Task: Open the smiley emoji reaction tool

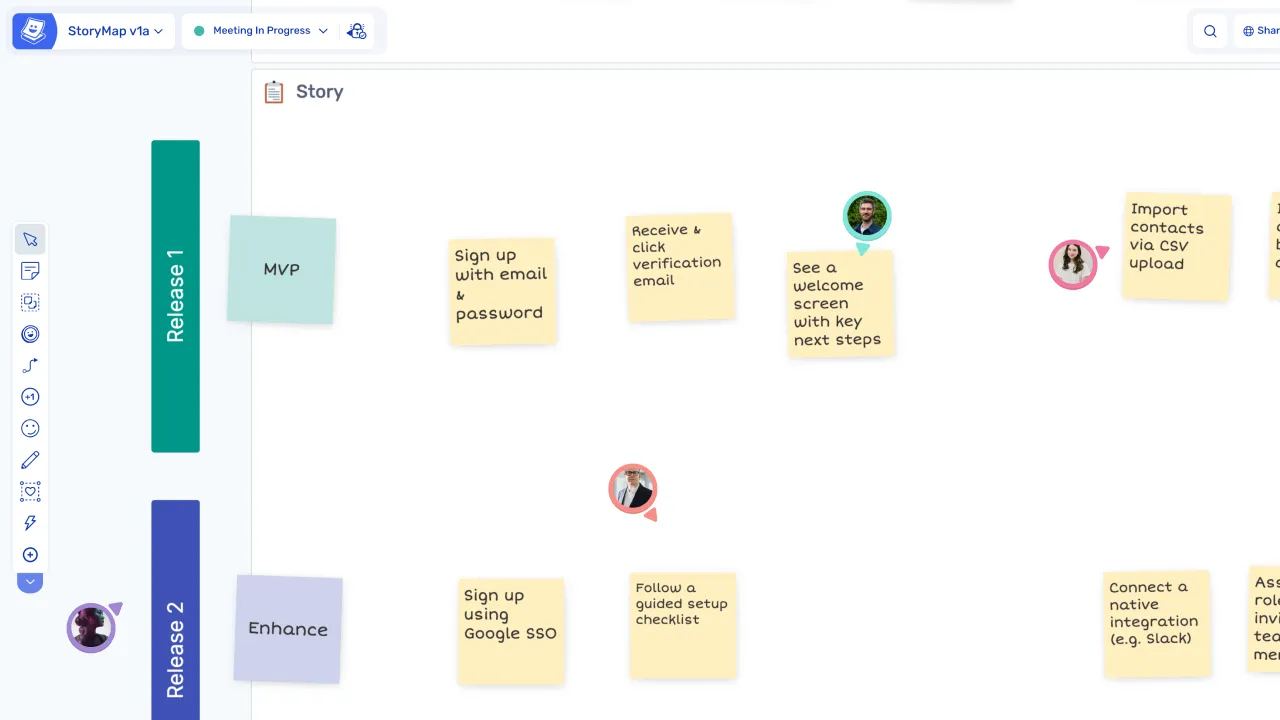Action: [x=30, y=428]
